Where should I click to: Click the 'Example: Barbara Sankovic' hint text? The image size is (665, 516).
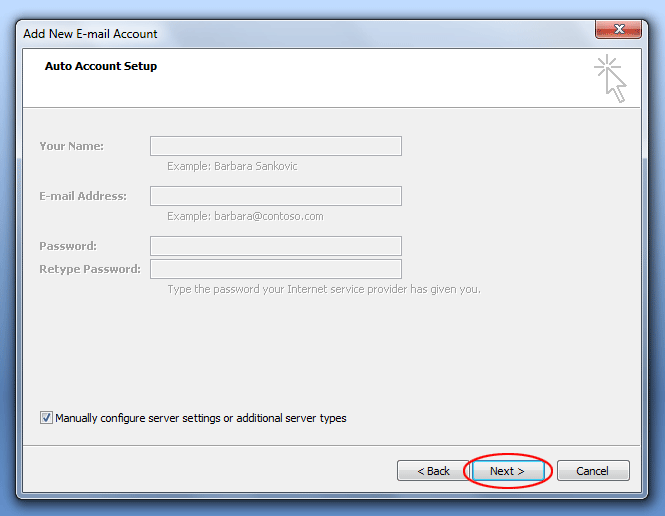coord(232,166)
